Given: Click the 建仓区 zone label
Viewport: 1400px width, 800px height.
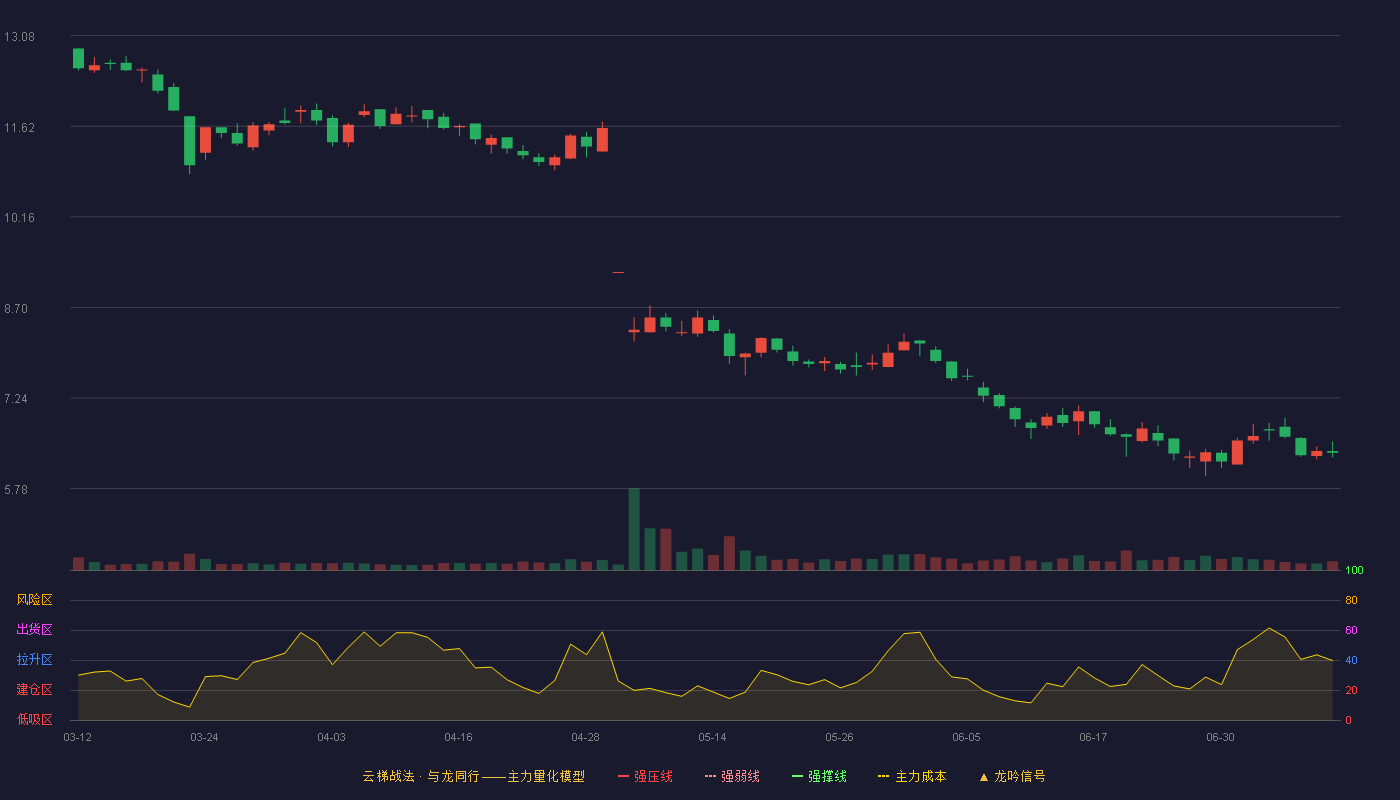Looking at the screenshot, I should [34, 690].
